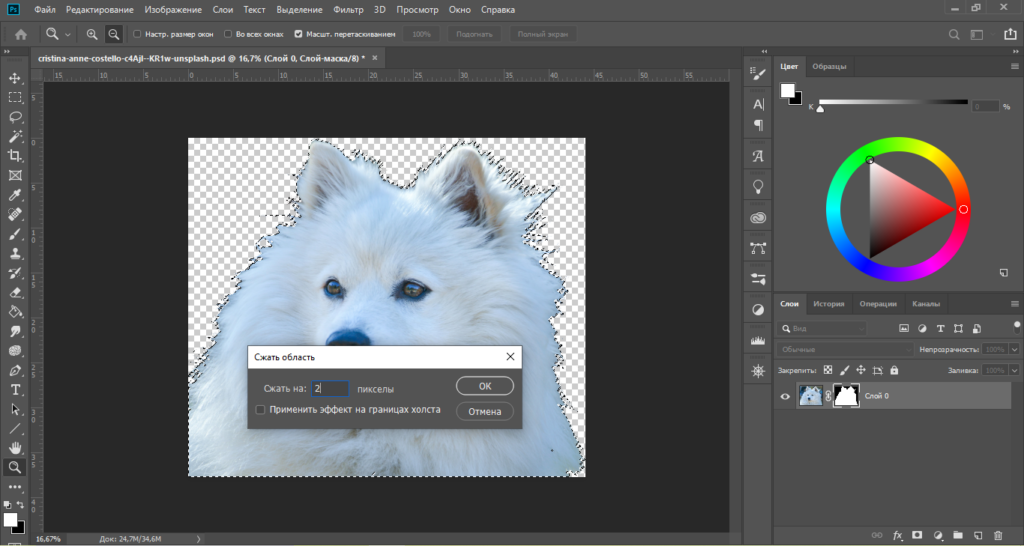The width and height of the screenshot is (1024, 546).
Task: Switch to the Каналы tab
Action: [x=926, y=304]
